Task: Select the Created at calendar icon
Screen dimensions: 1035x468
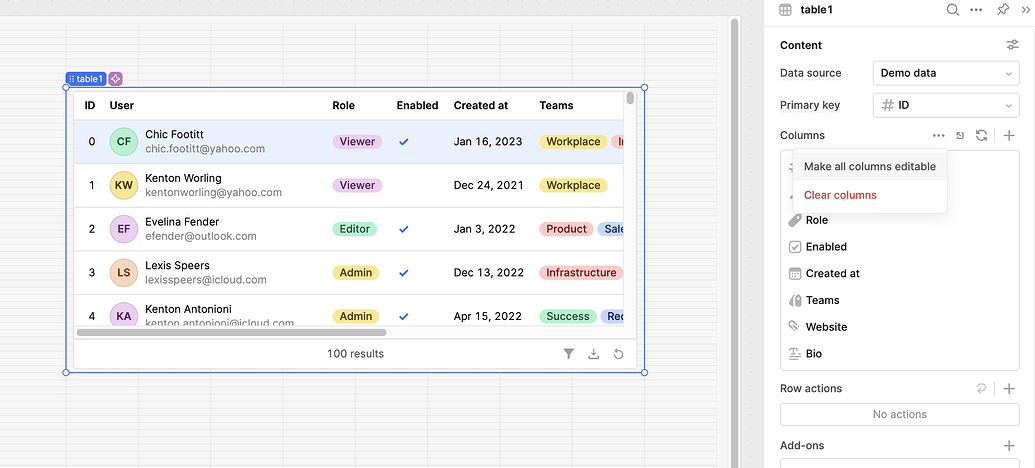Action: (795, 273)
